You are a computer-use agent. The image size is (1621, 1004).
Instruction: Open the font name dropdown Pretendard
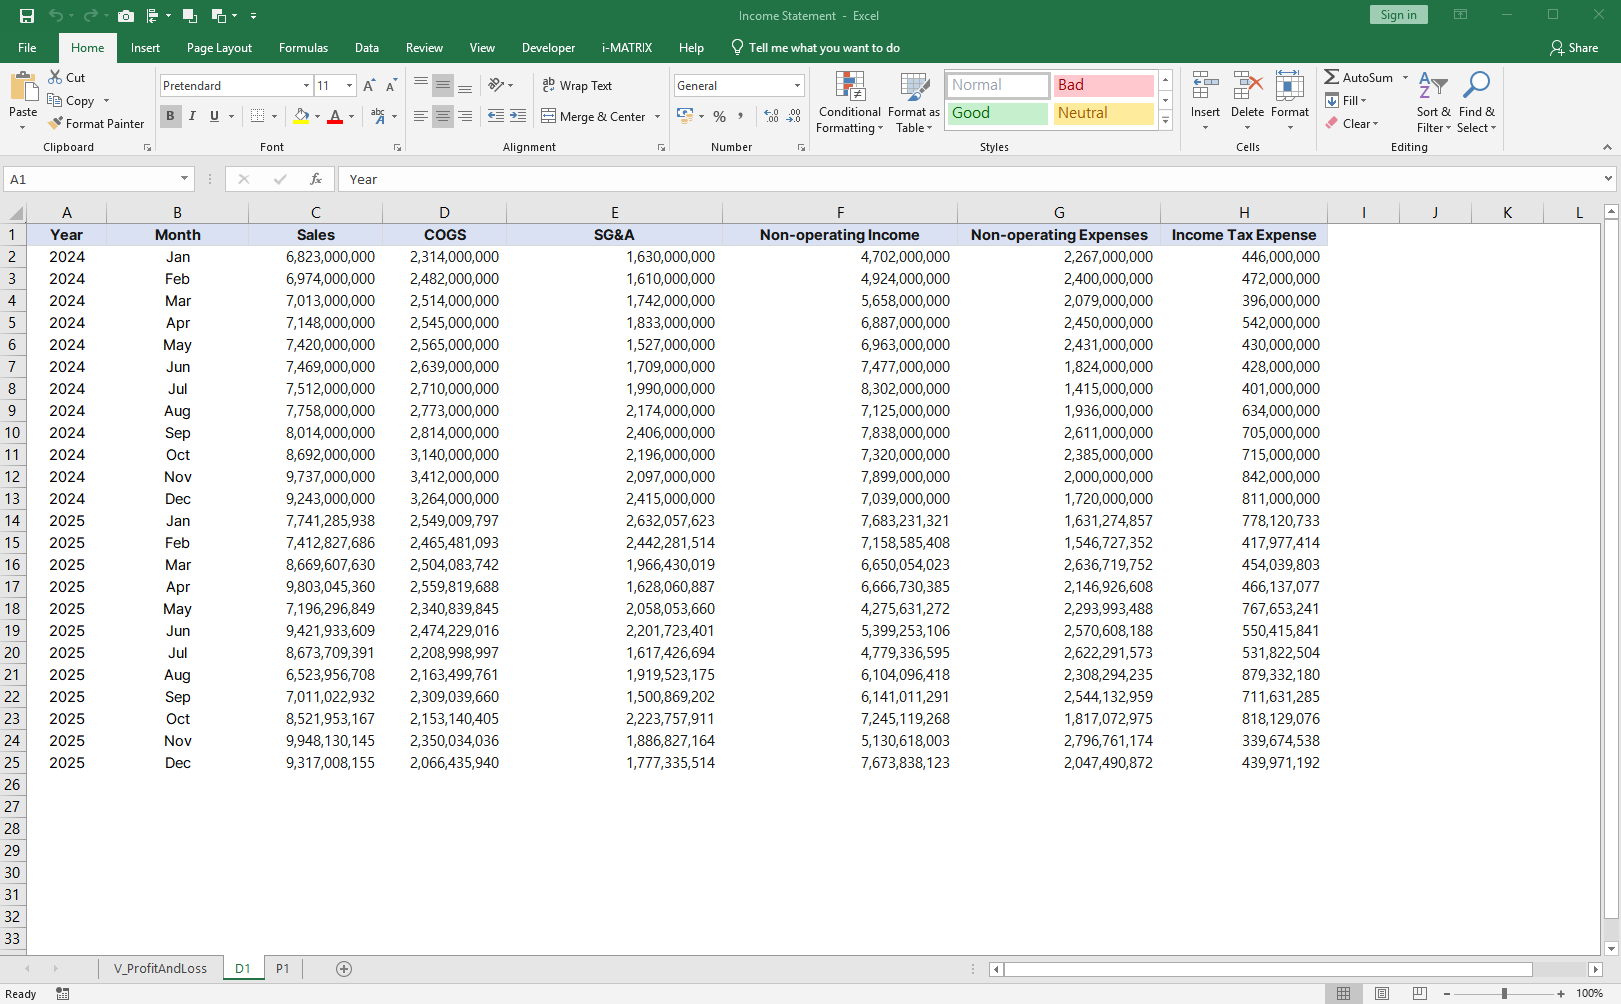[306, 86]
